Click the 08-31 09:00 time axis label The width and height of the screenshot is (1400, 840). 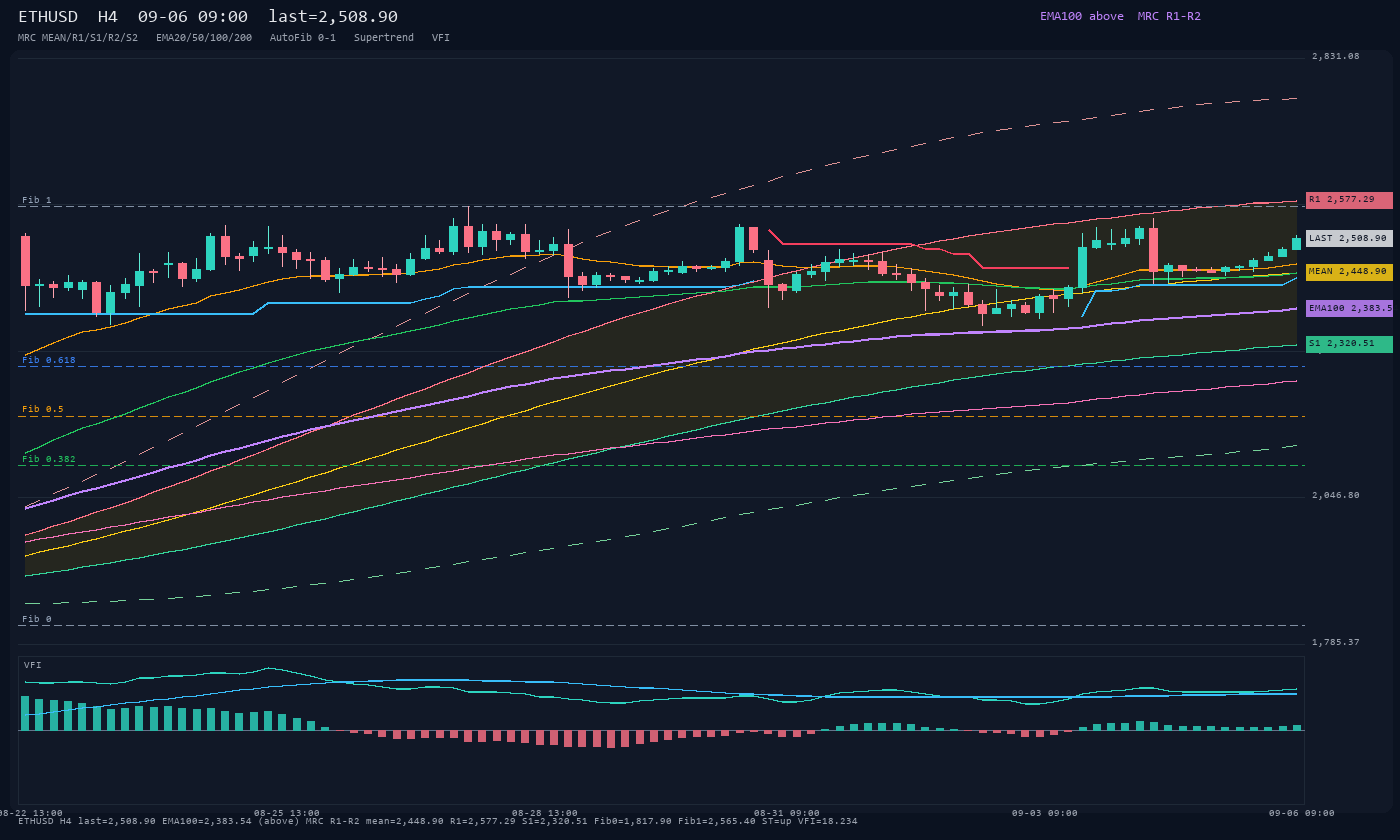(x=787, y=813)
